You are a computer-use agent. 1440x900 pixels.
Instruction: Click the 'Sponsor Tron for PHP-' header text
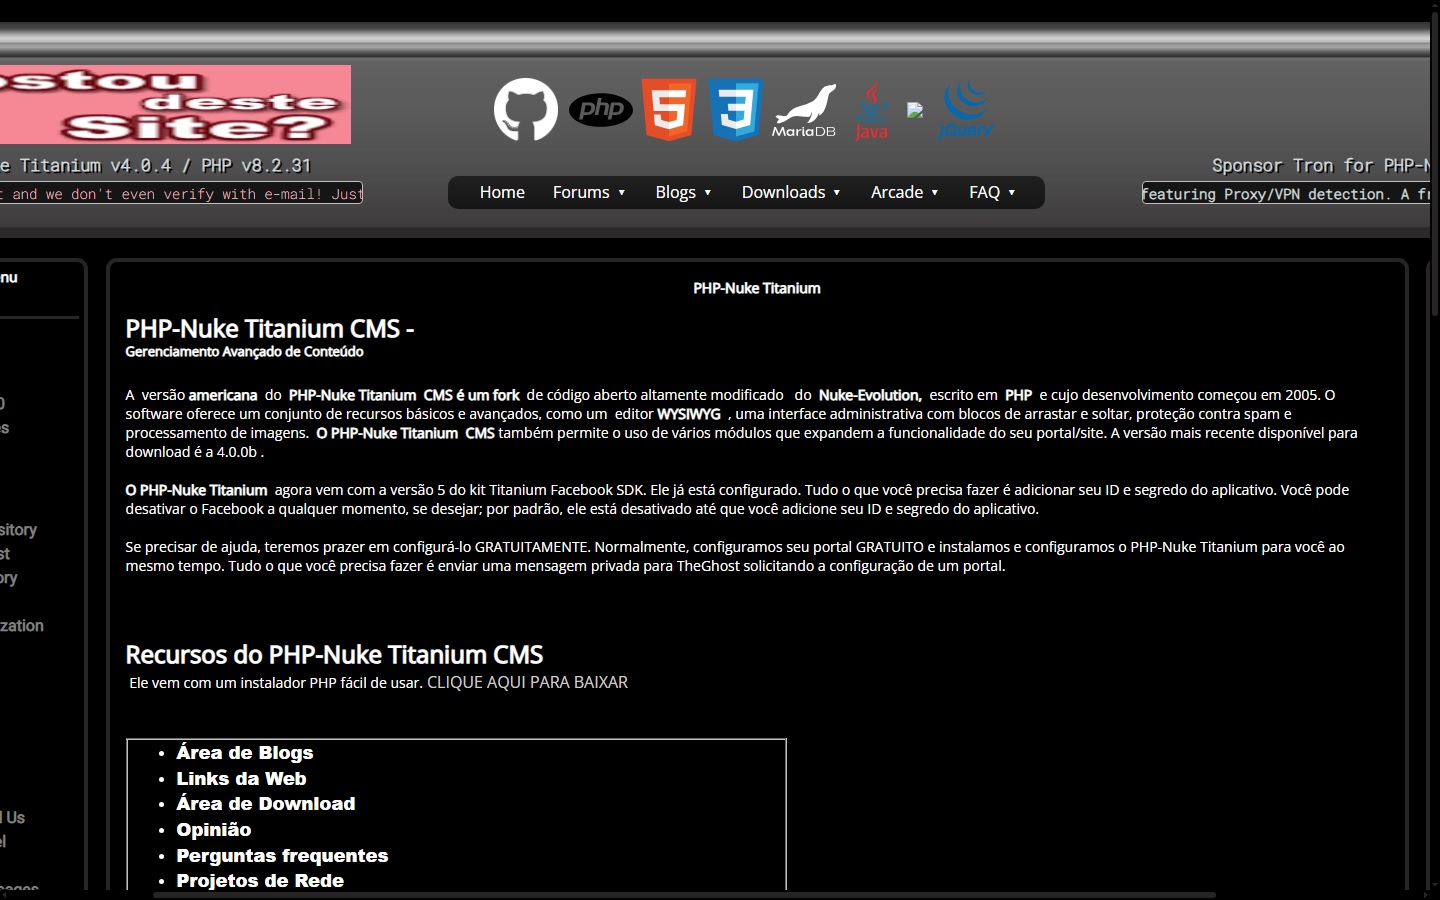tap(1320, 165)
